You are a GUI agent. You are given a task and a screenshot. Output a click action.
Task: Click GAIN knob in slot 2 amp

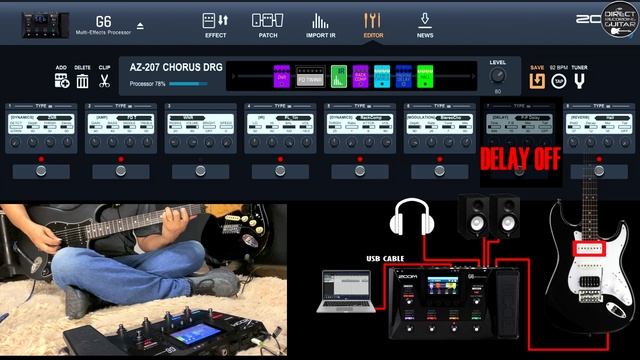click(95, 142)
